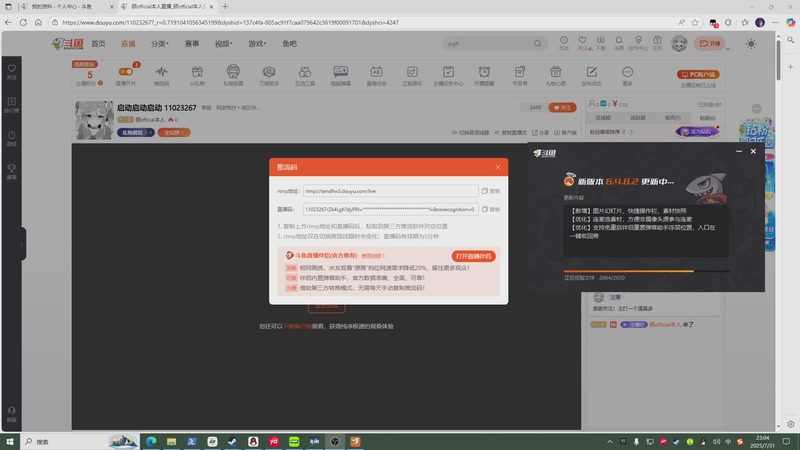
Task: Click the Douyu search input field
Action: [487, 43]
